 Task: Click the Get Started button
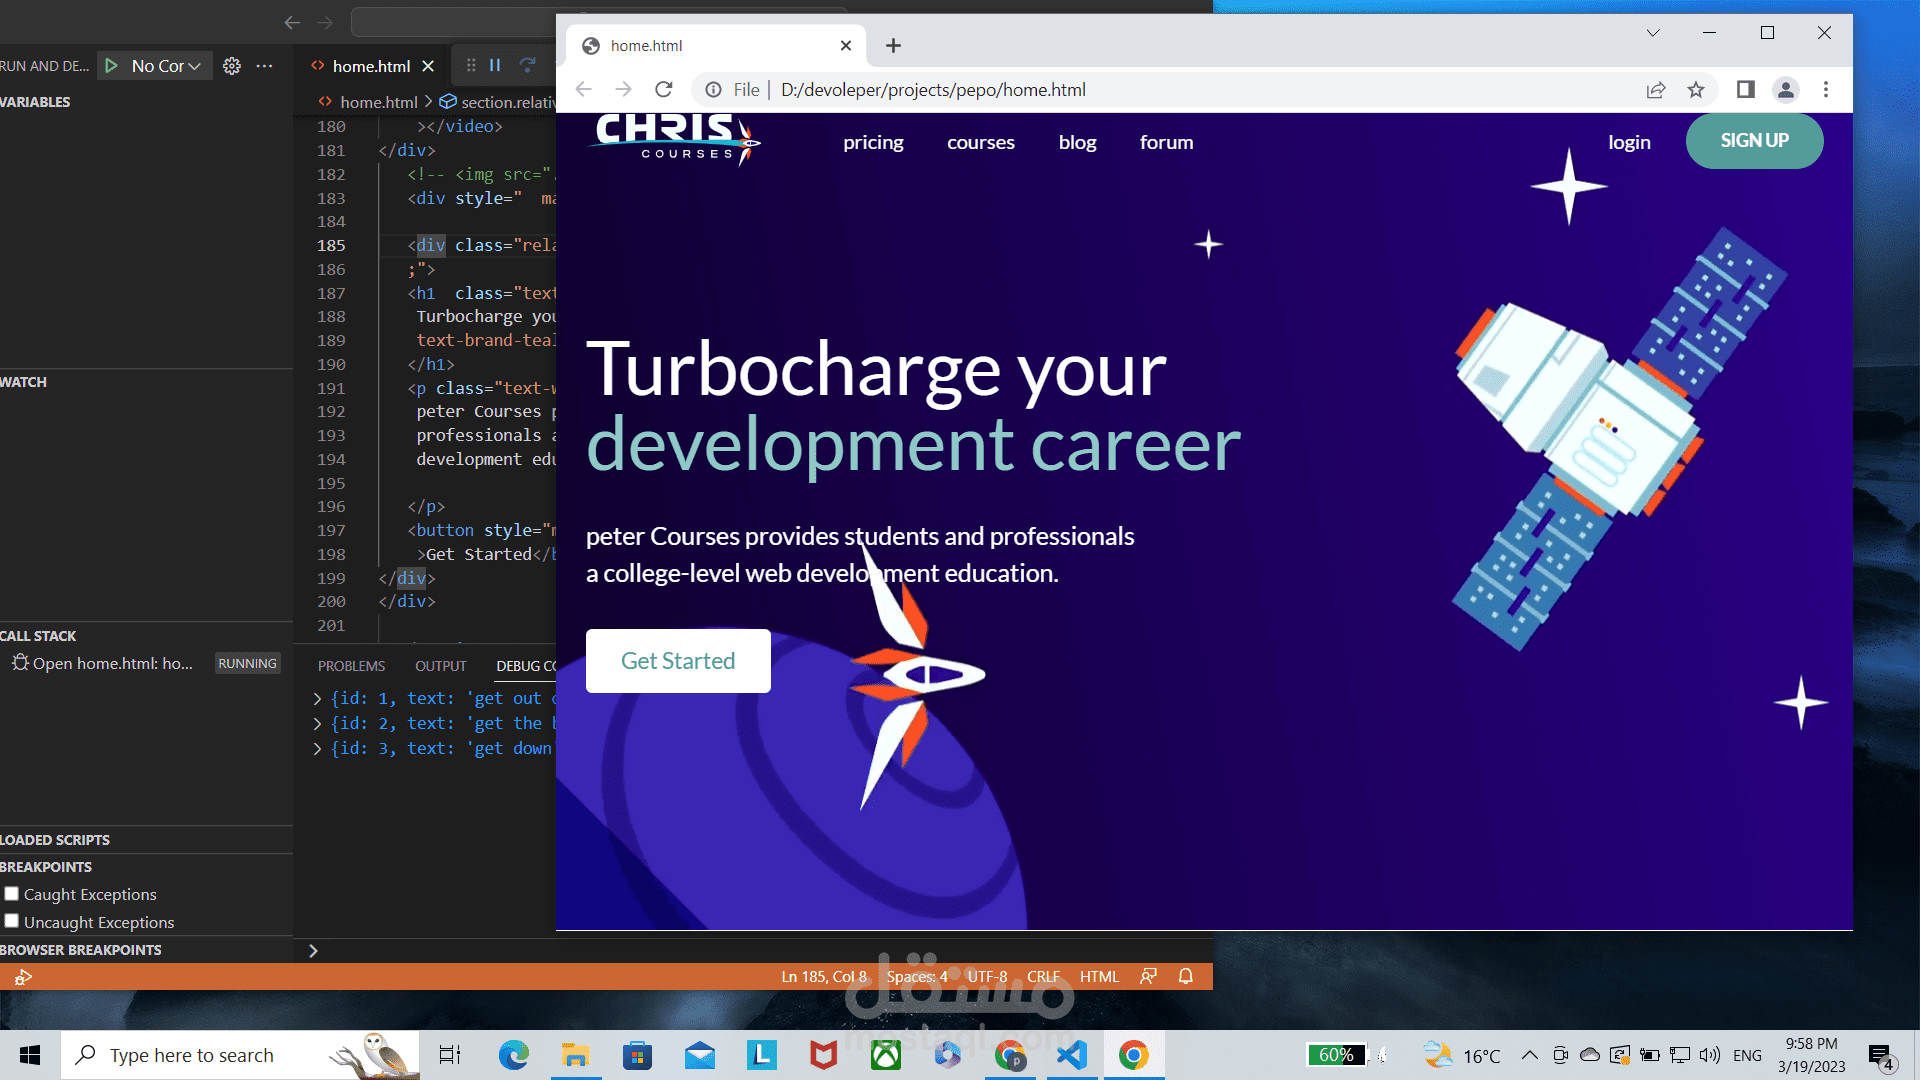(678, 661)
